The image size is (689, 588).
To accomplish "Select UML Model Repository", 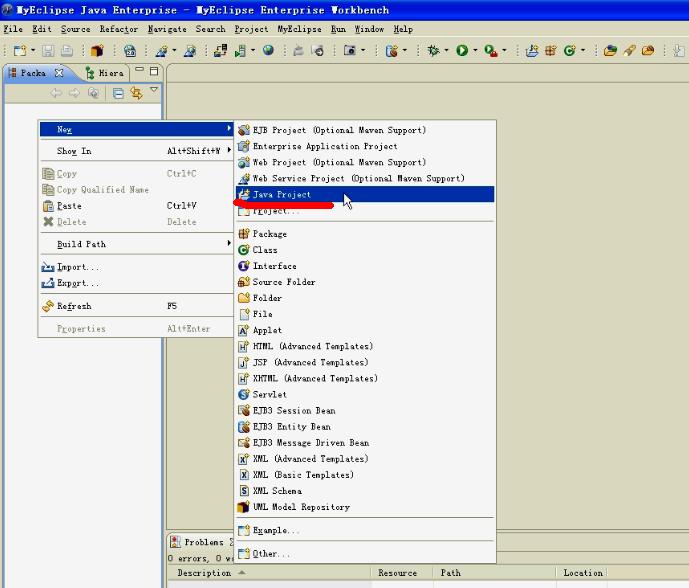I will tap(365, 507).
